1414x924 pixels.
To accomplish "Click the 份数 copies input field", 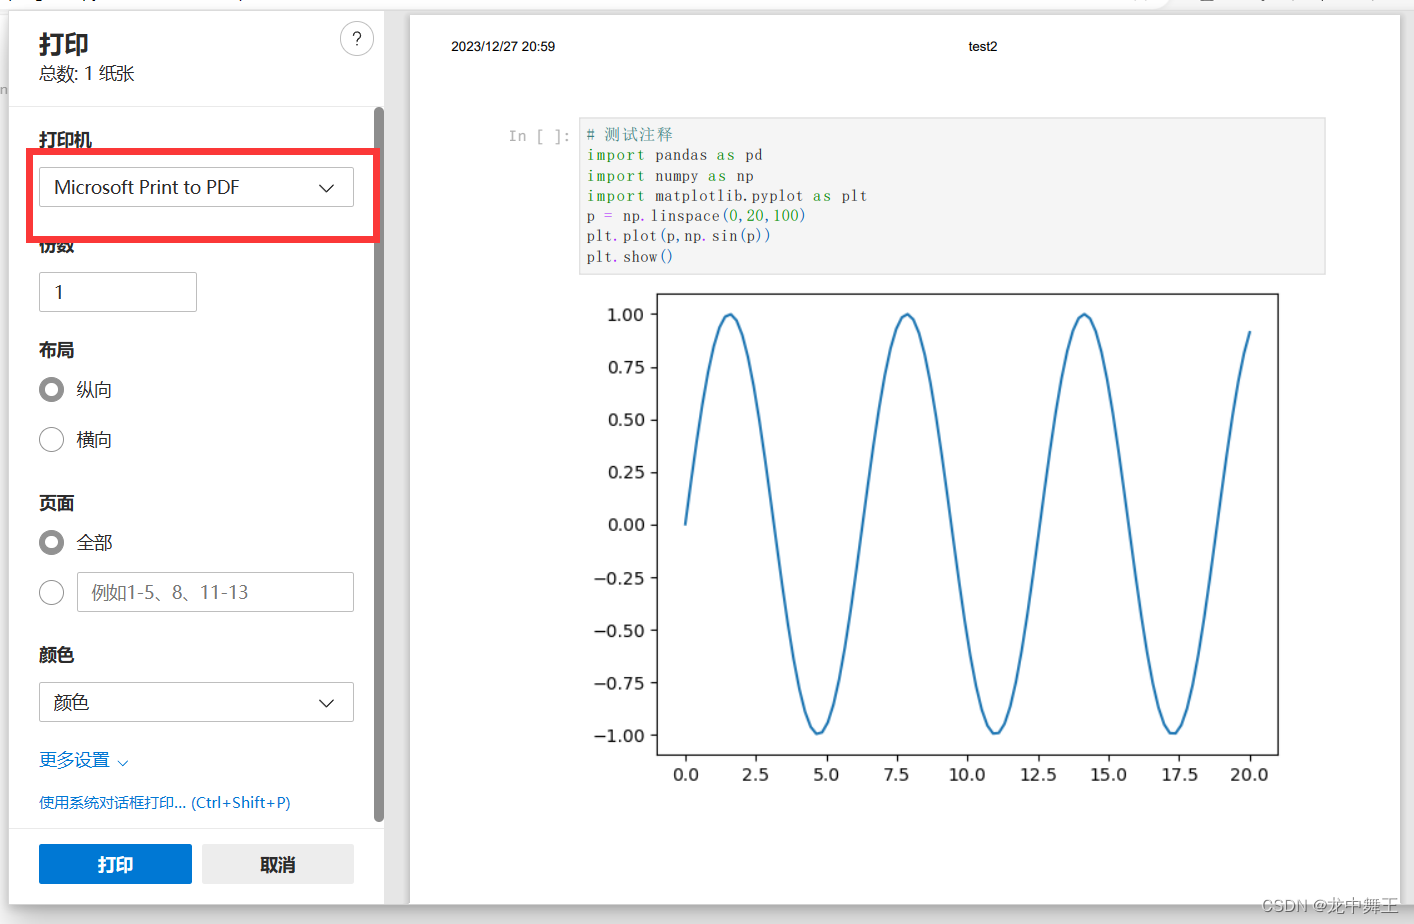I will coord(117,291).
